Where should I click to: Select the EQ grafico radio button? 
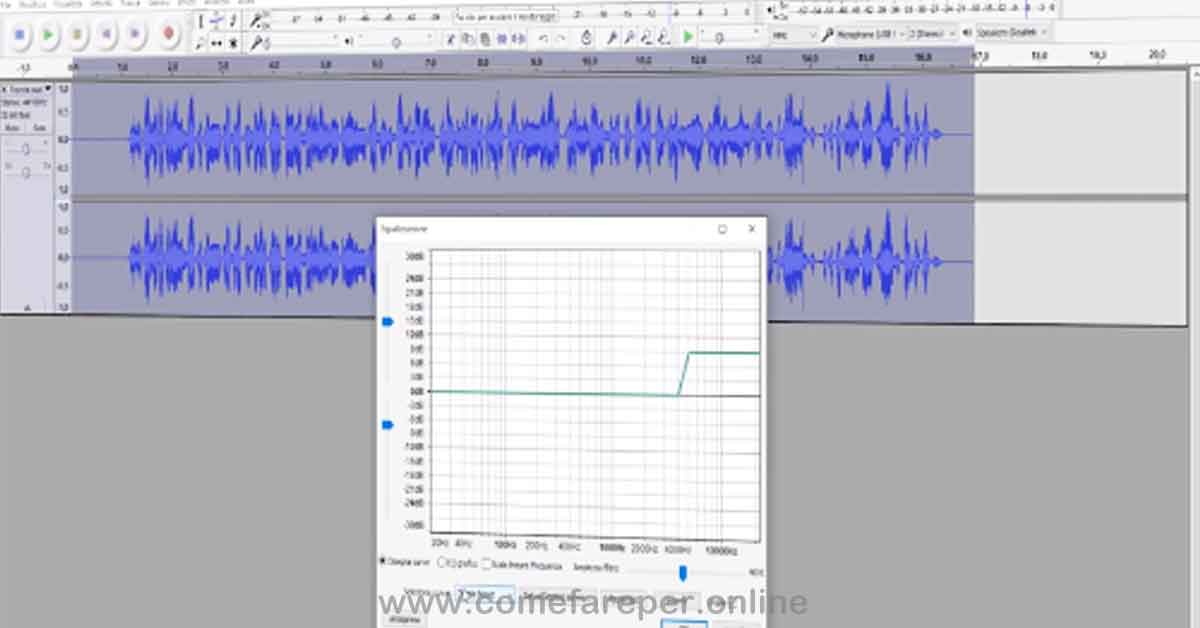[441, 561]
